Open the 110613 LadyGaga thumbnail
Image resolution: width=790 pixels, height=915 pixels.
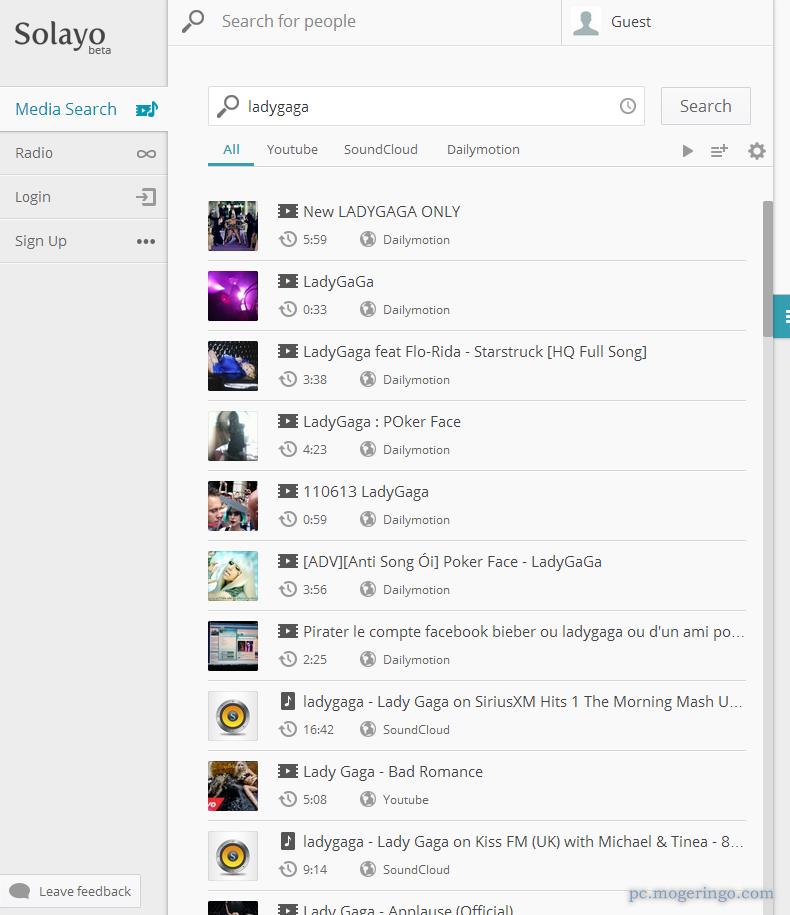(x=233, y=506)
